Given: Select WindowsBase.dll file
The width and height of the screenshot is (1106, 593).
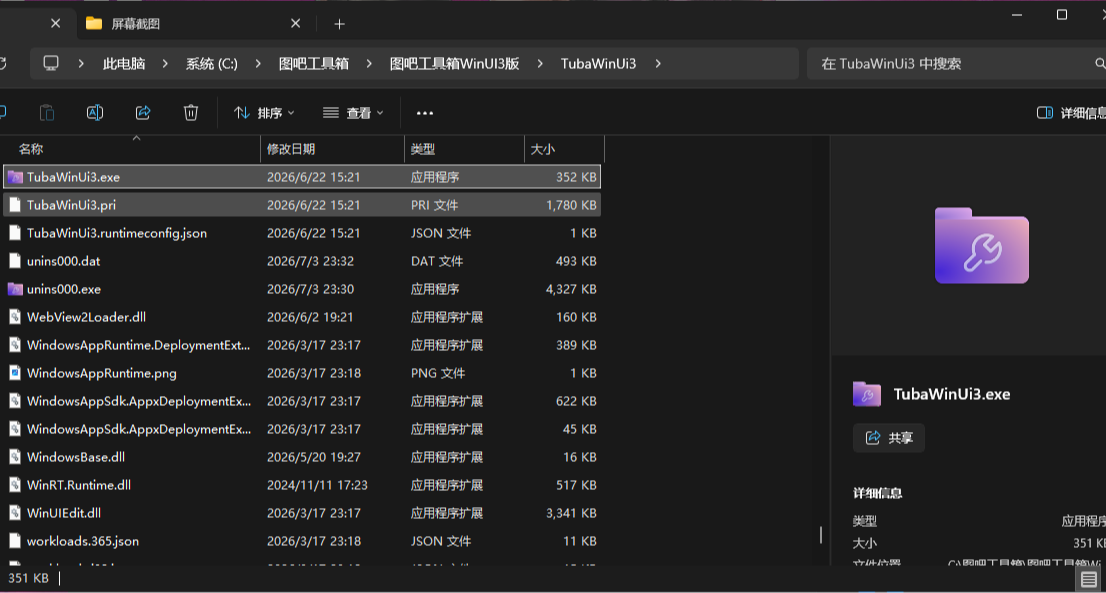Looking at the screenshot, I should tap(302, 457).
